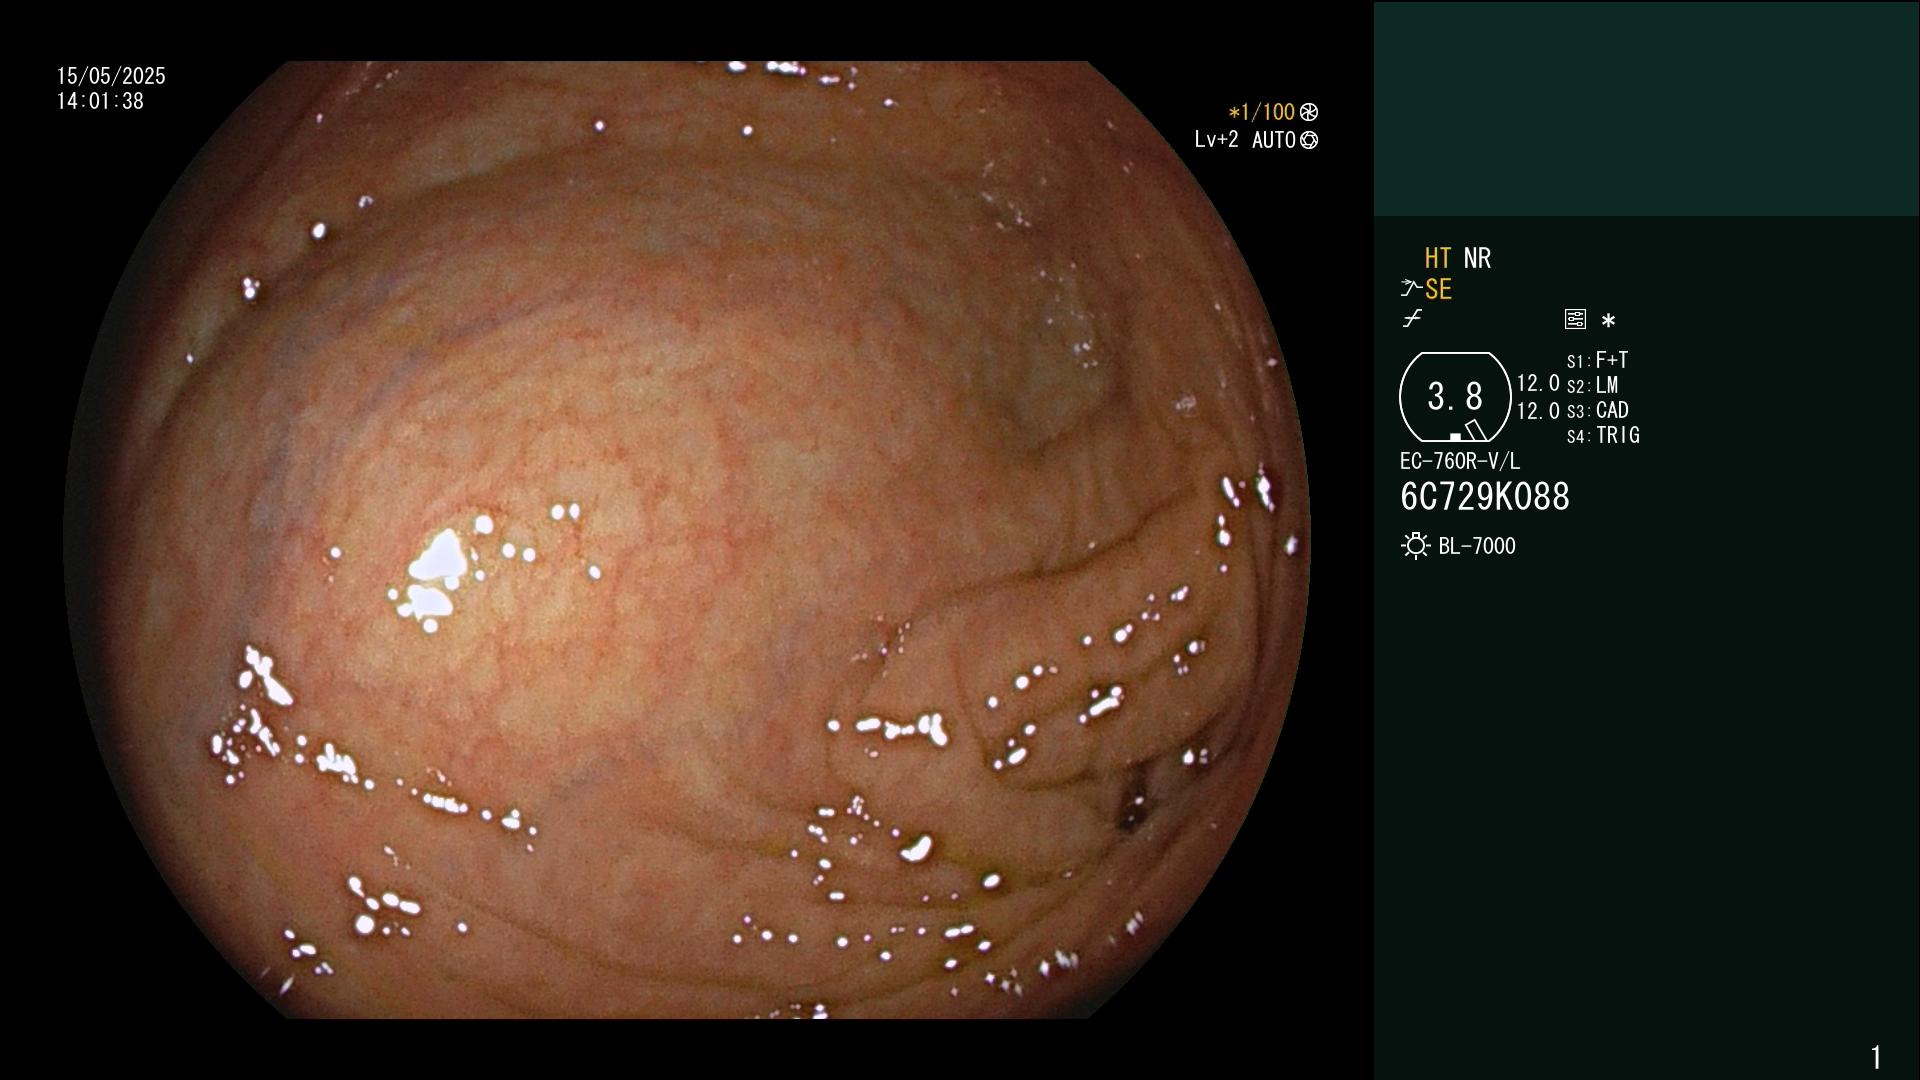Click the lower 12.0 value beside S3
Screen dimensions: 1920x1080
pyautogui.click(x=1538, y=411)
